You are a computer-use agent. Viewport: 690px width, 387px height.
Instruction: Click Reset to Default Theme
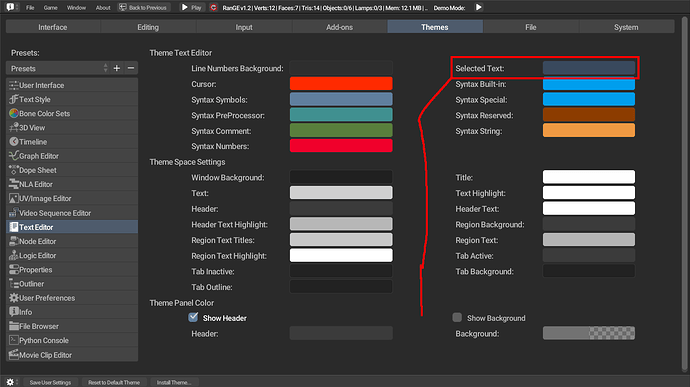(x=114, y=382)
